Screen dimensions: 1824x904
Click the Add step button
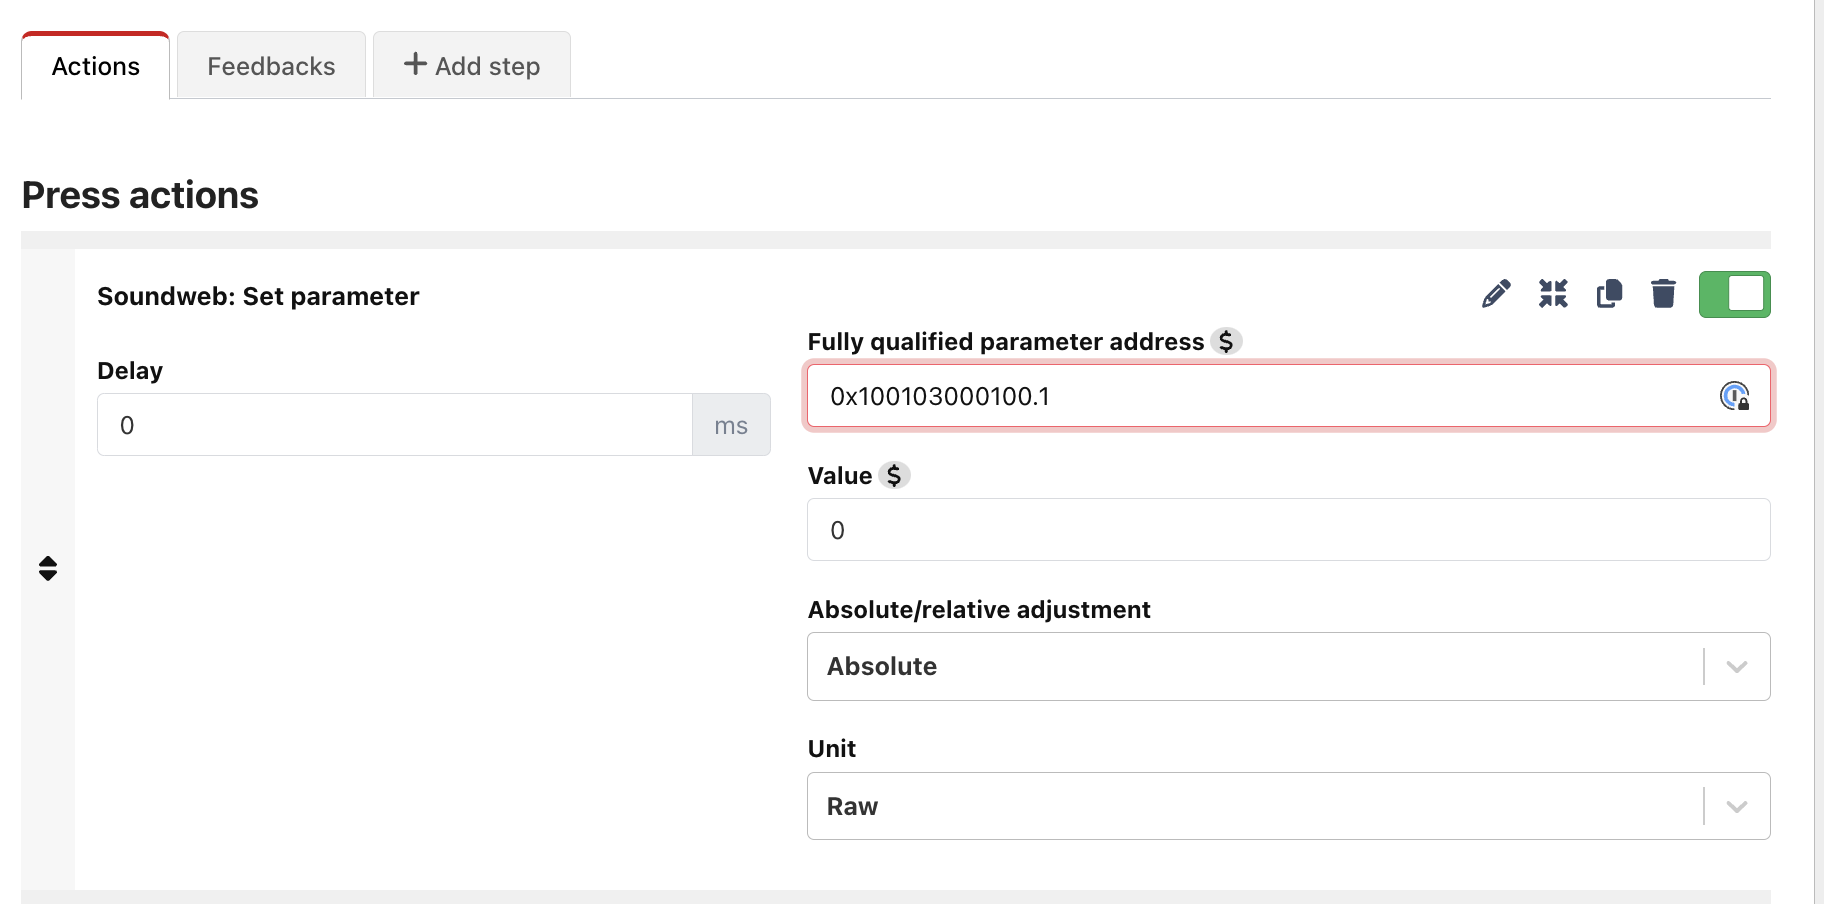(472, 66)
